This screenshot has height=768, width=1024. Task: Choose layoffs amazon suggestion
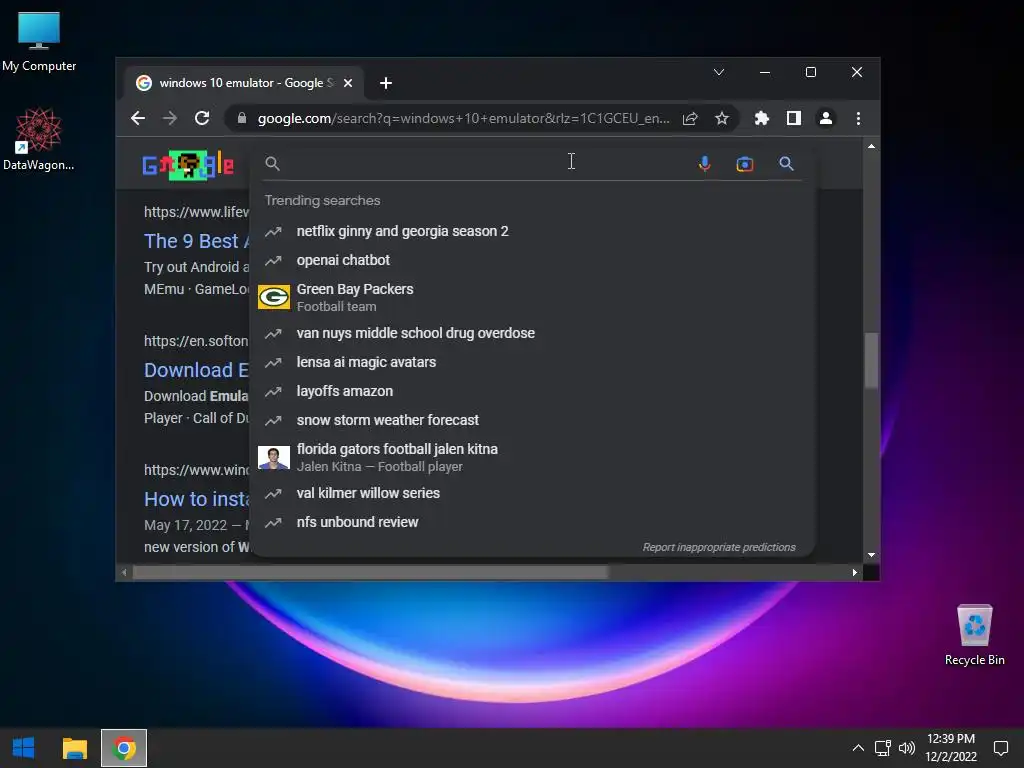click(532, 391)
